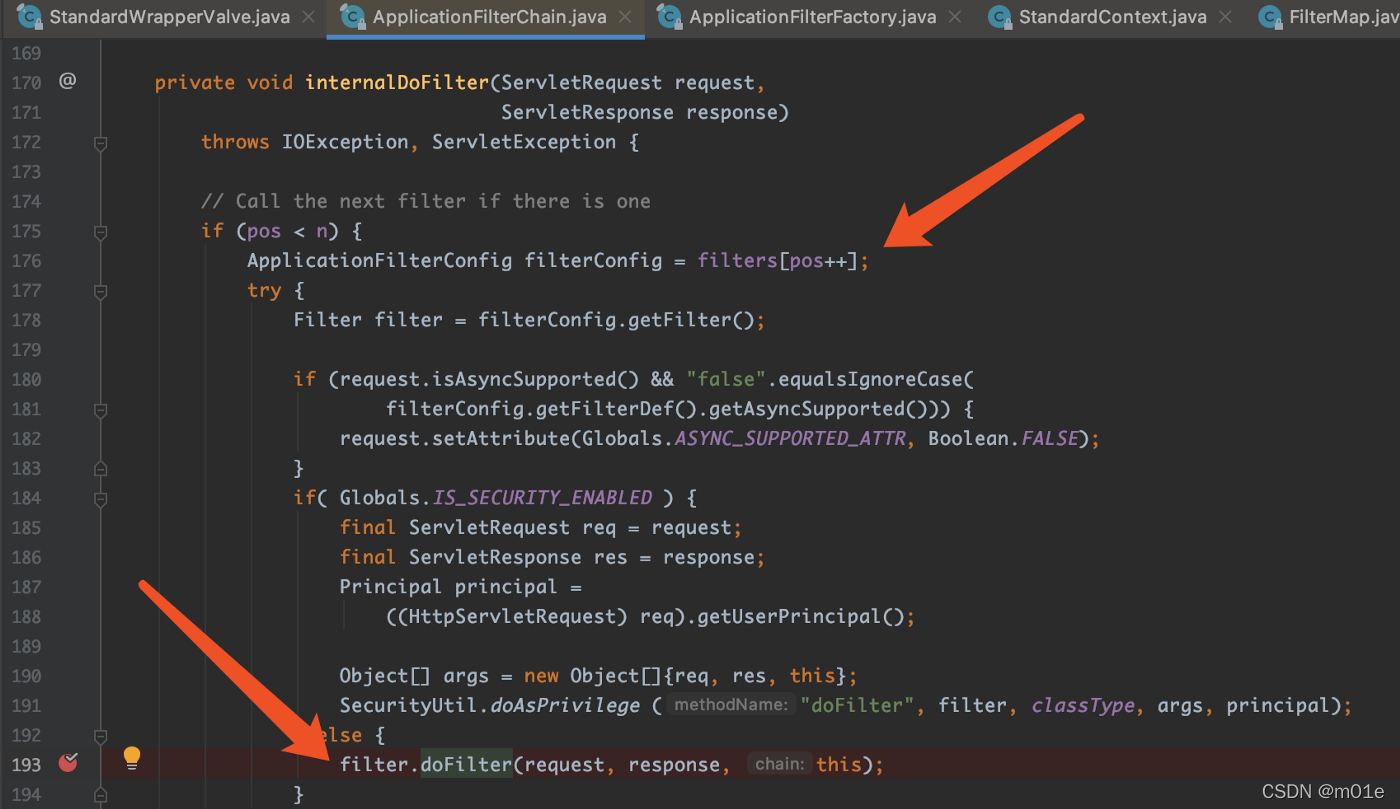1400x809 pixels.
Task: Open the light bulb quick-fix on line 193
Action: coord(132,758)
